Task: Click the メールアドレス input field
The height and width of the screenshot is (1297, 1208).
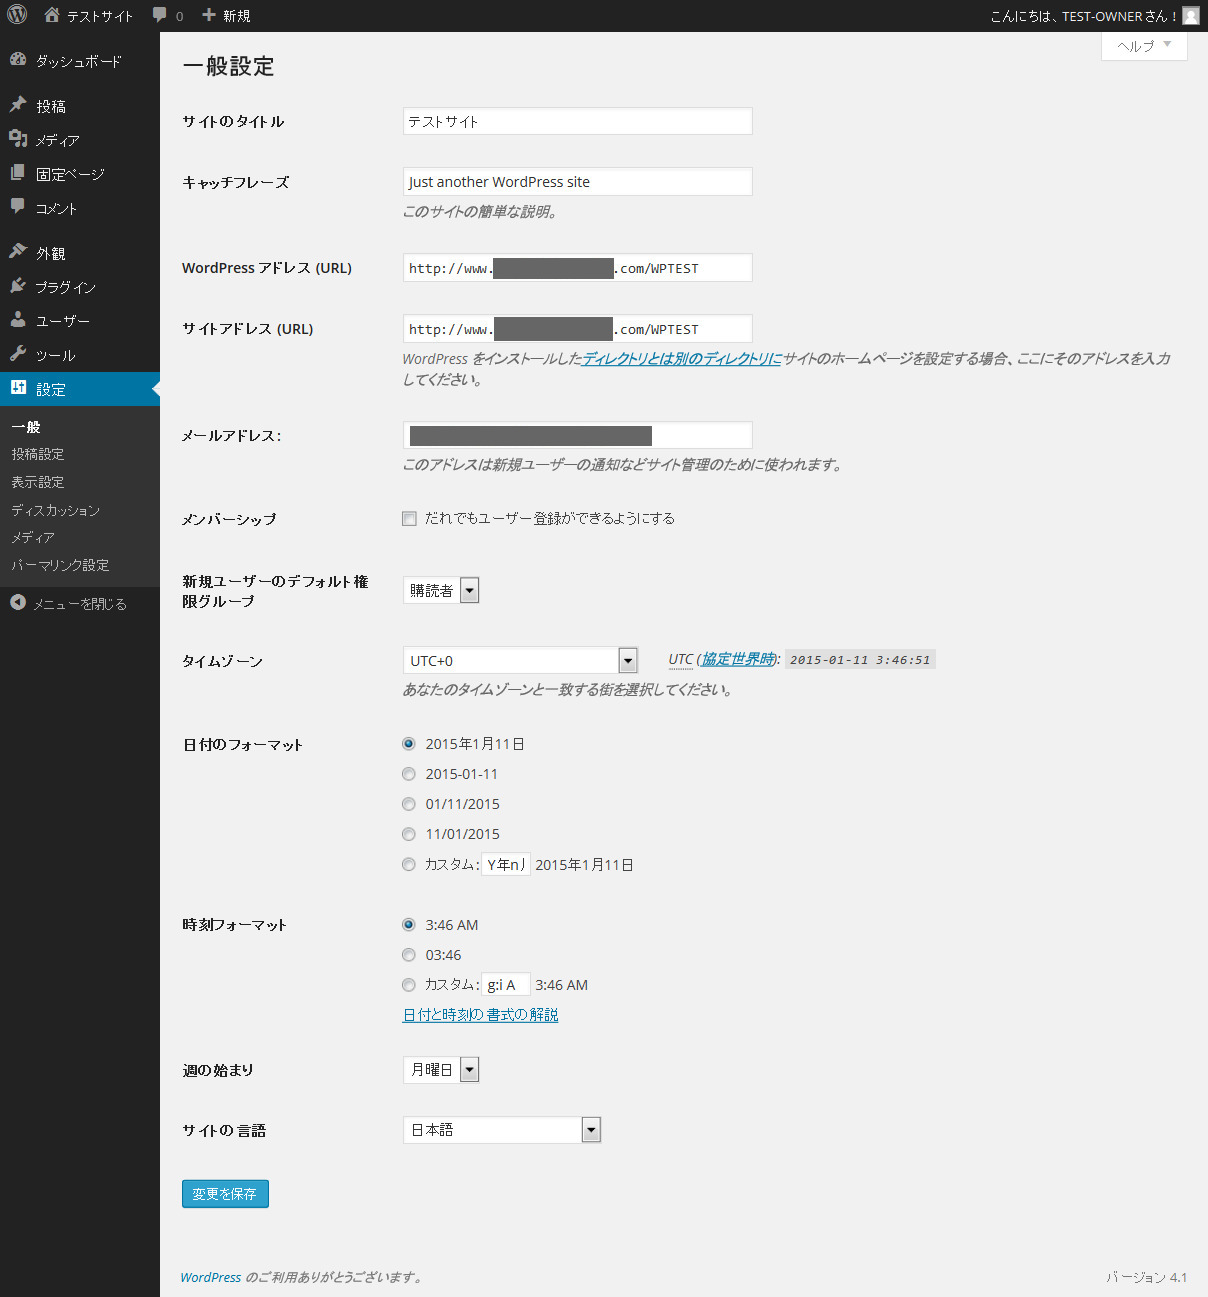Action: [x=578, y=435]
